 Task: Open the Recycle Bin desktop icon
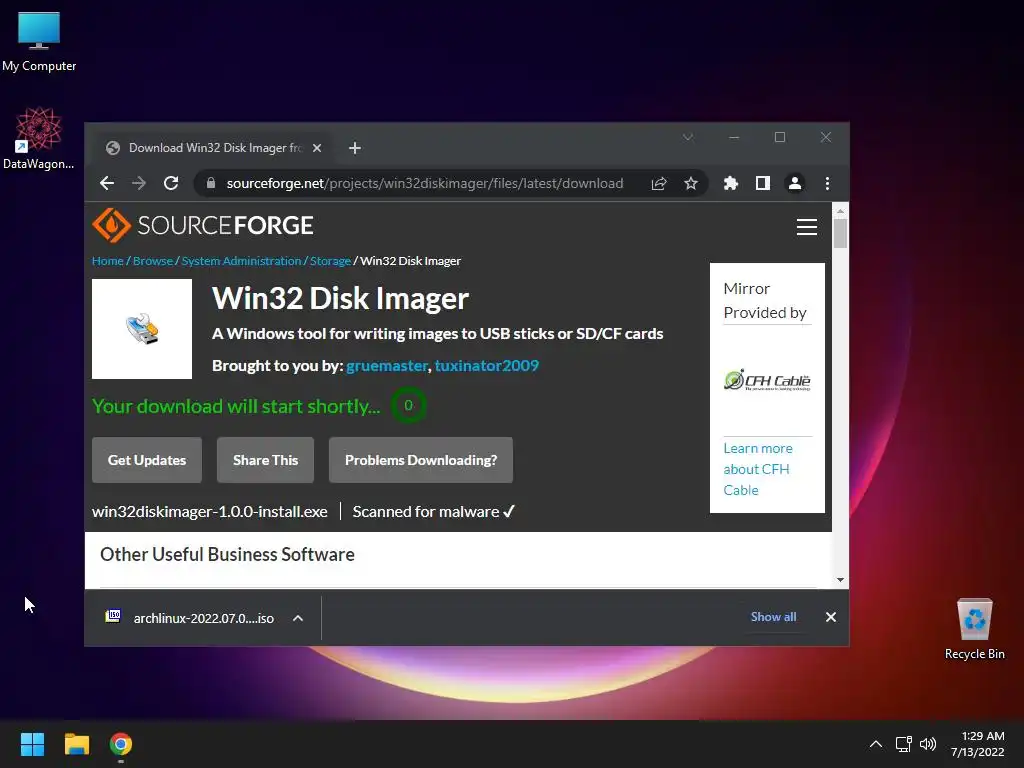tap(974, 628)
